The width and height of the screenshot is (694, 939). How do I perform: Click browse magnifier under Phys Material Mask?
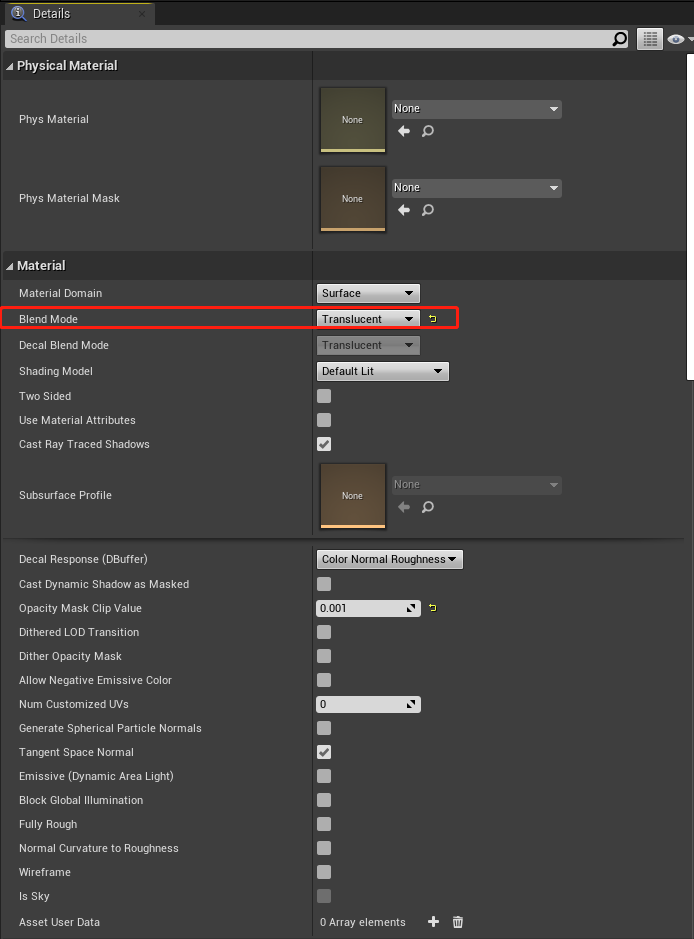[x=427, y=210]
